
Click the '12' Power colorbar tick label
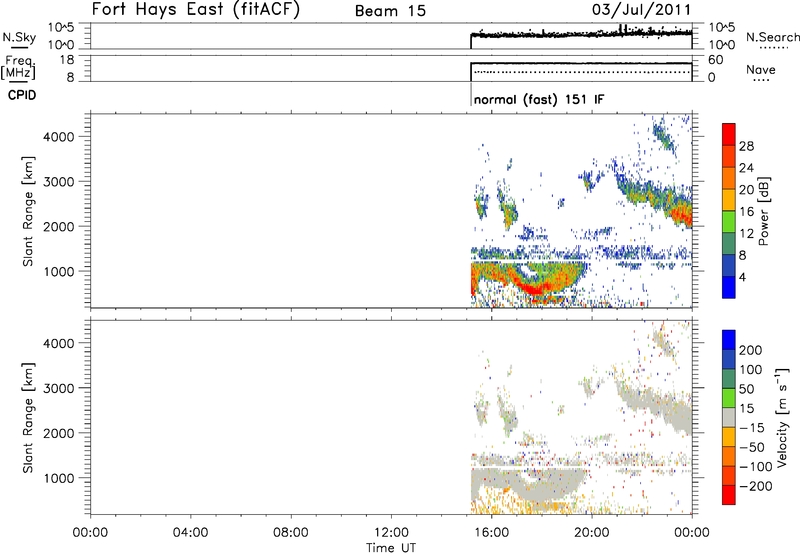pos(746,233)
